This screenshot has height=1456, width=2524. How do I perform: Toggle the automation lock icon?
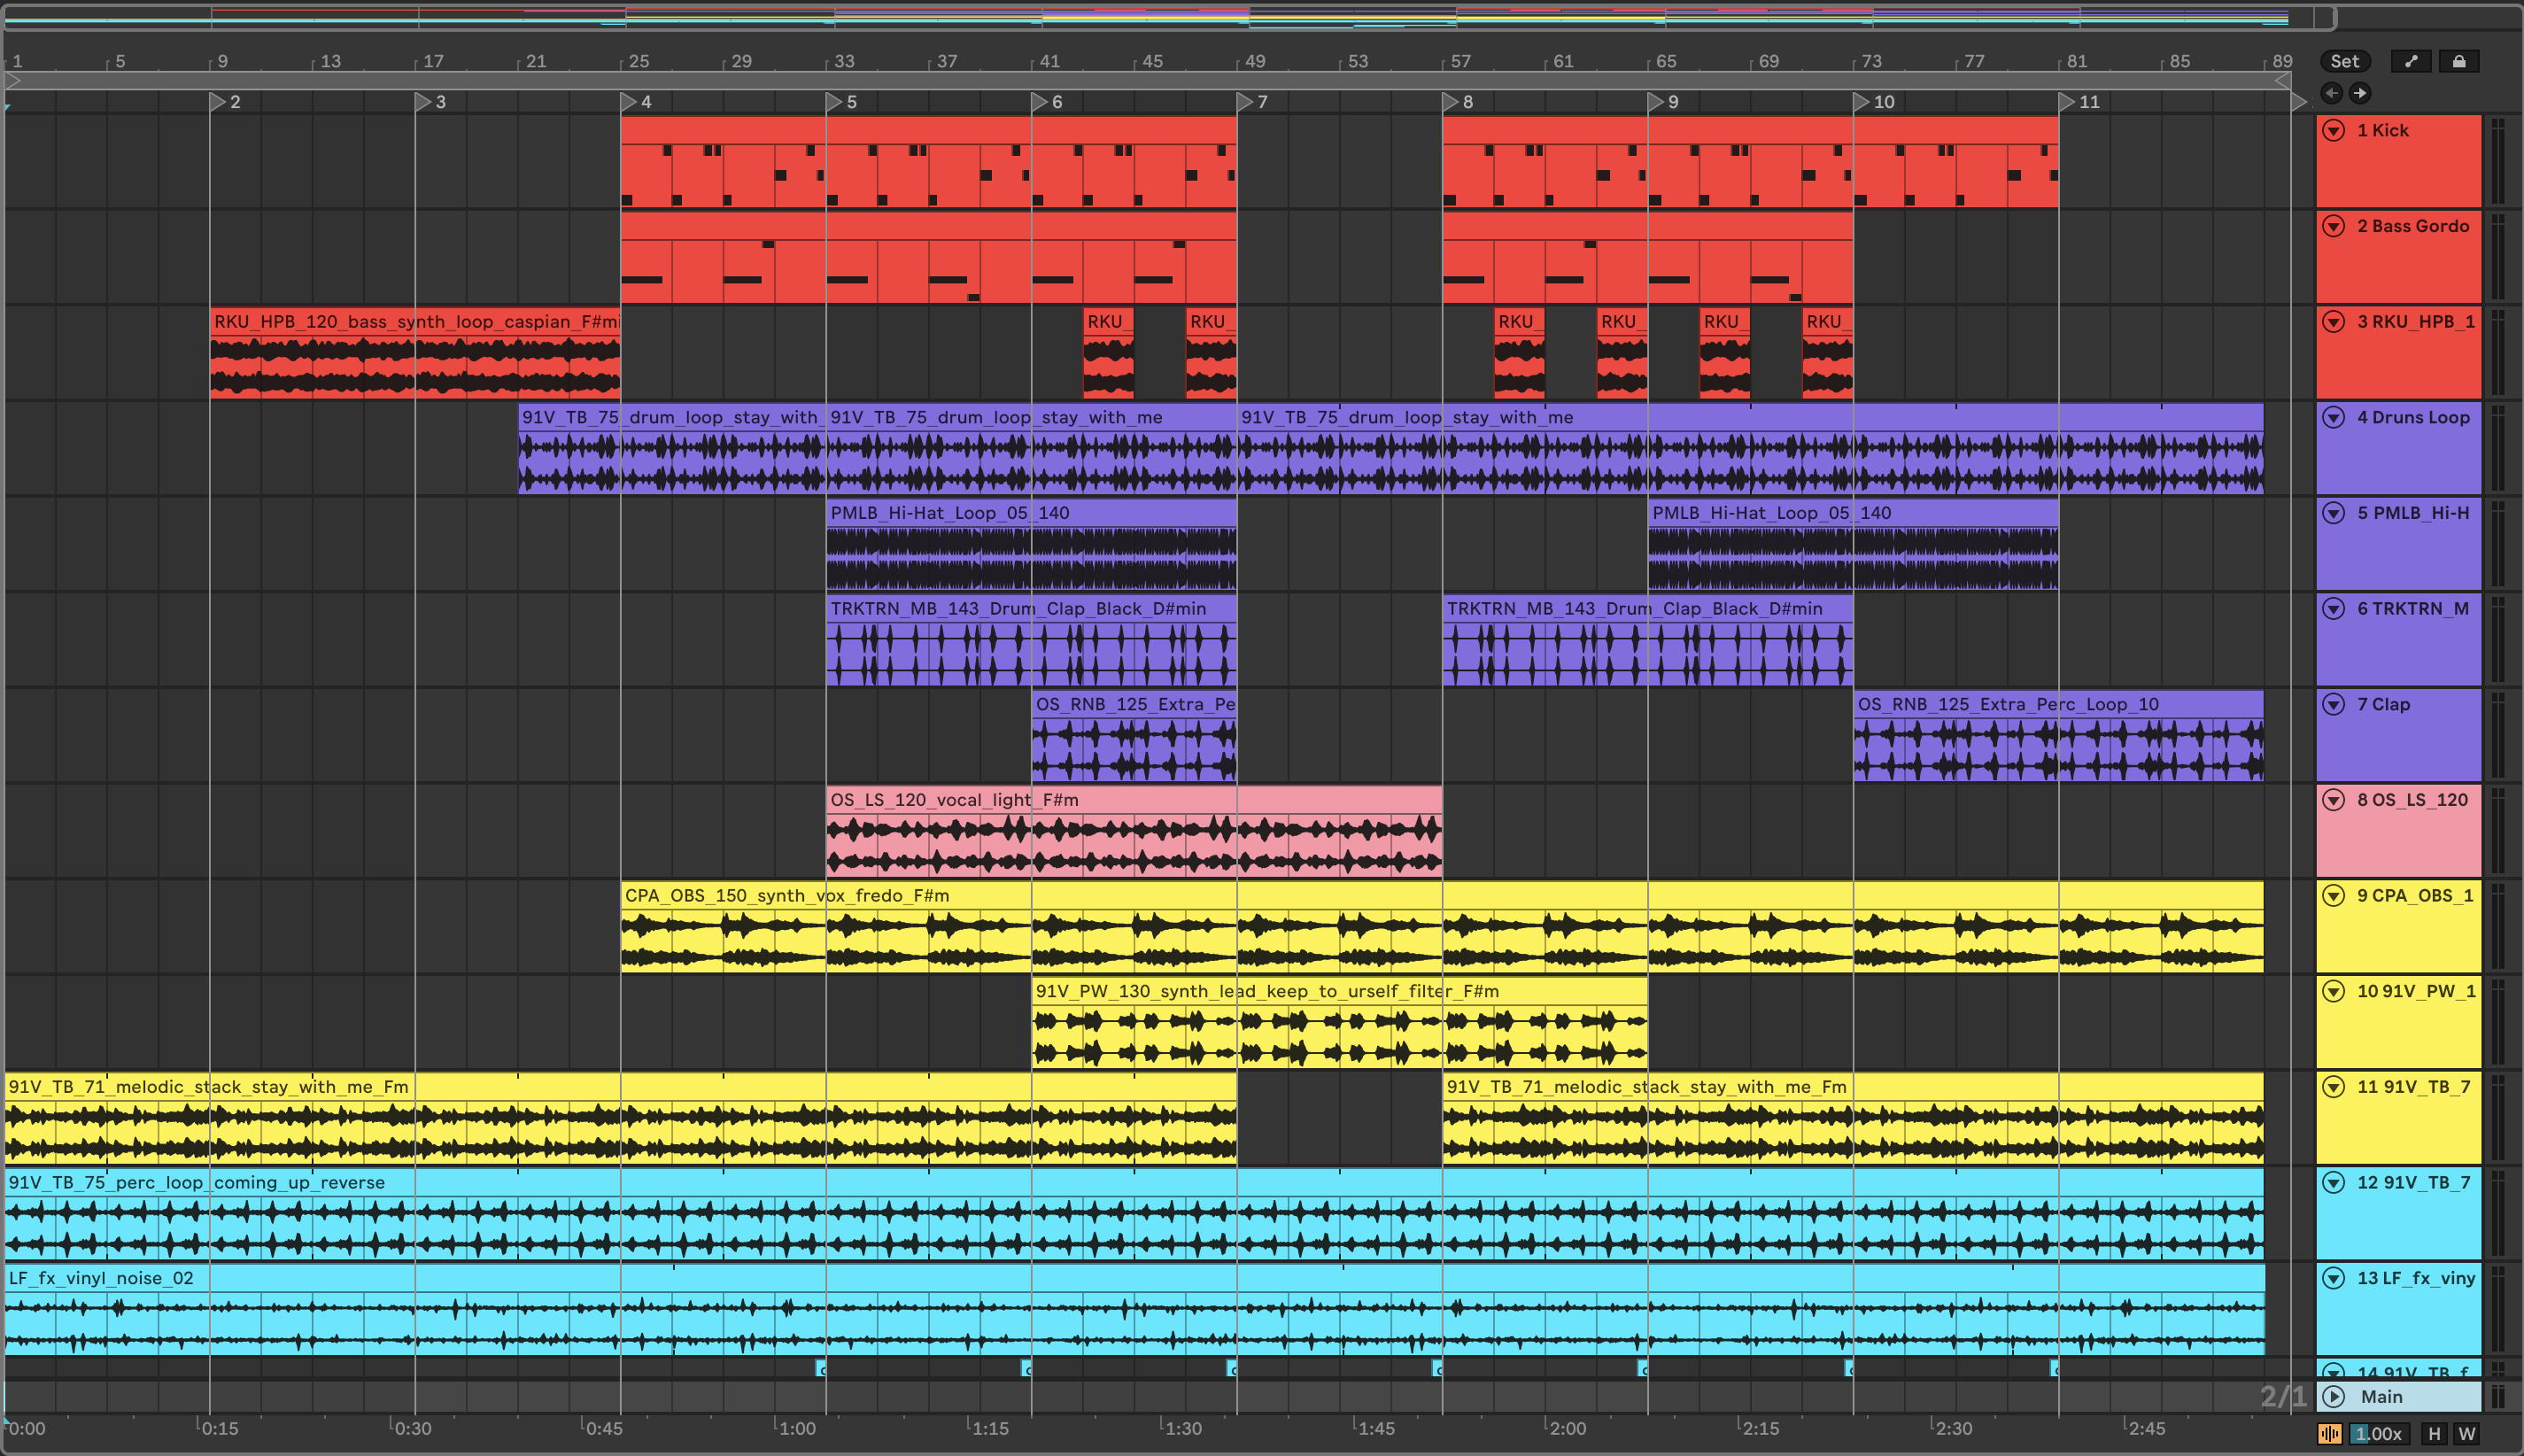pyautogui.click(x=2459, y=61)
